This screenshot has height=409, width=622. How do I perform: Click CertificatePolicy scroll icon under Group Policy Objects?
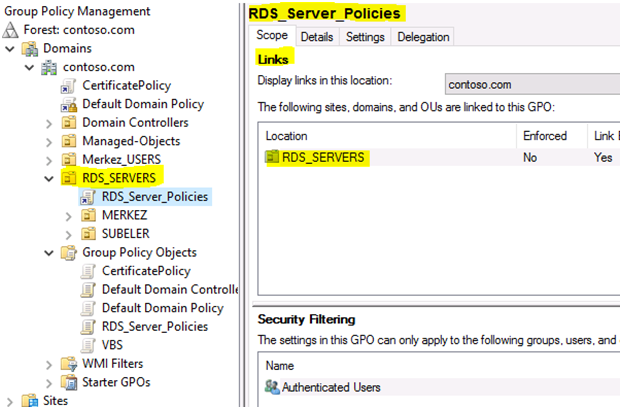click(x=88, y=271)
